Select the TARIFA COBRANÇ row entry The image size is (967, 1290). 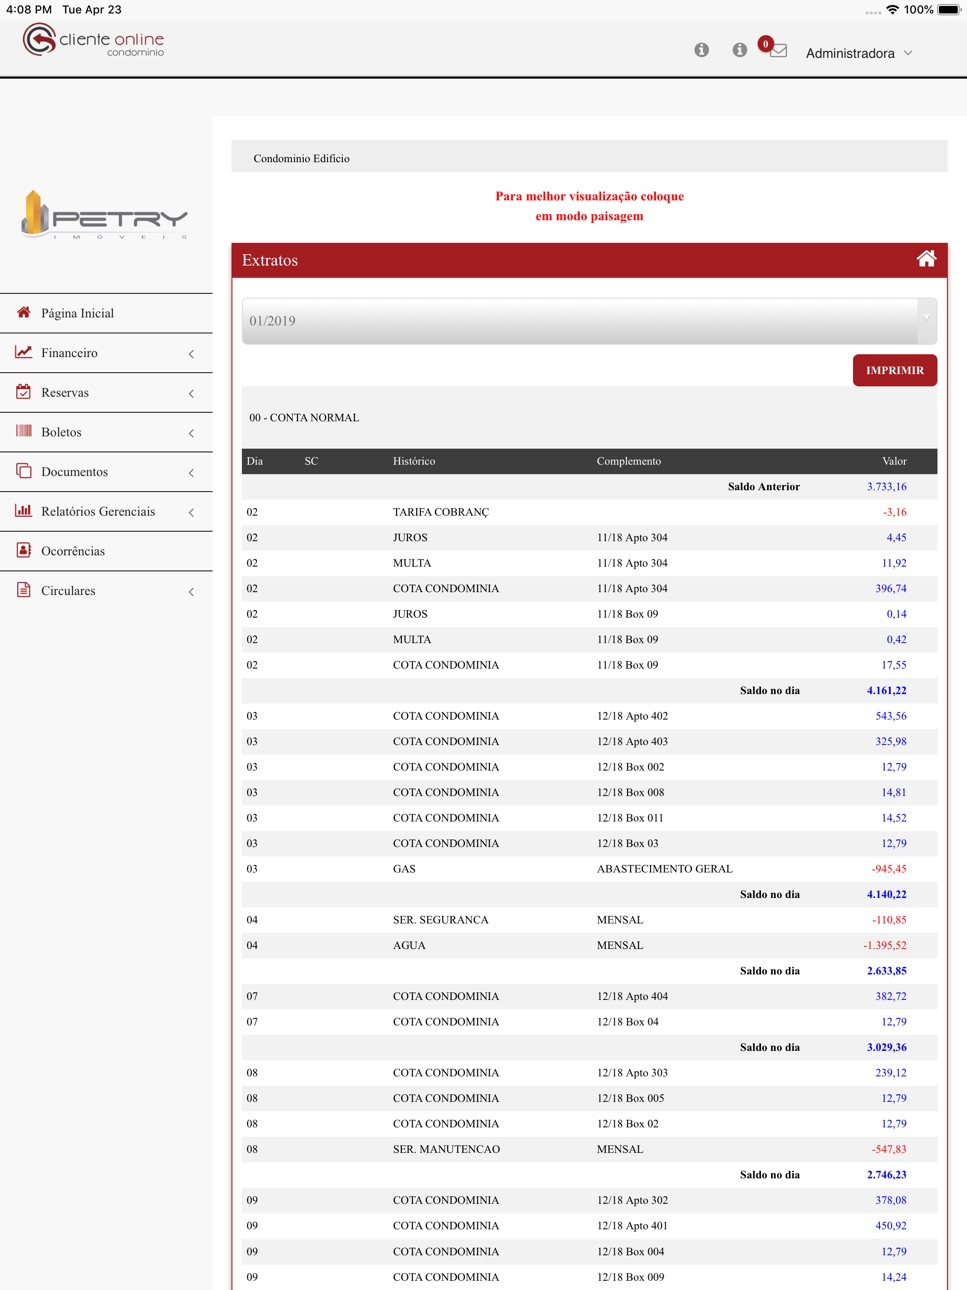click(441, 512)
